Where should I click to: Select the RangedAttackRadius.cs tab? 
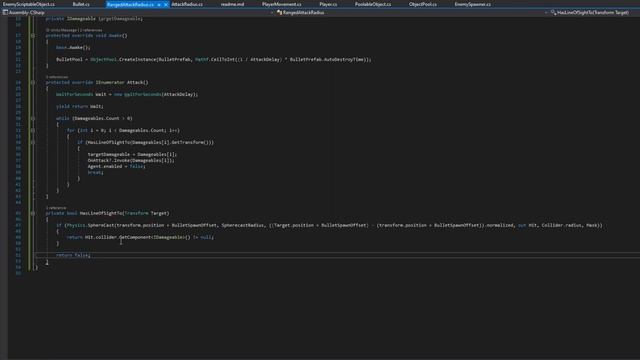130,4
